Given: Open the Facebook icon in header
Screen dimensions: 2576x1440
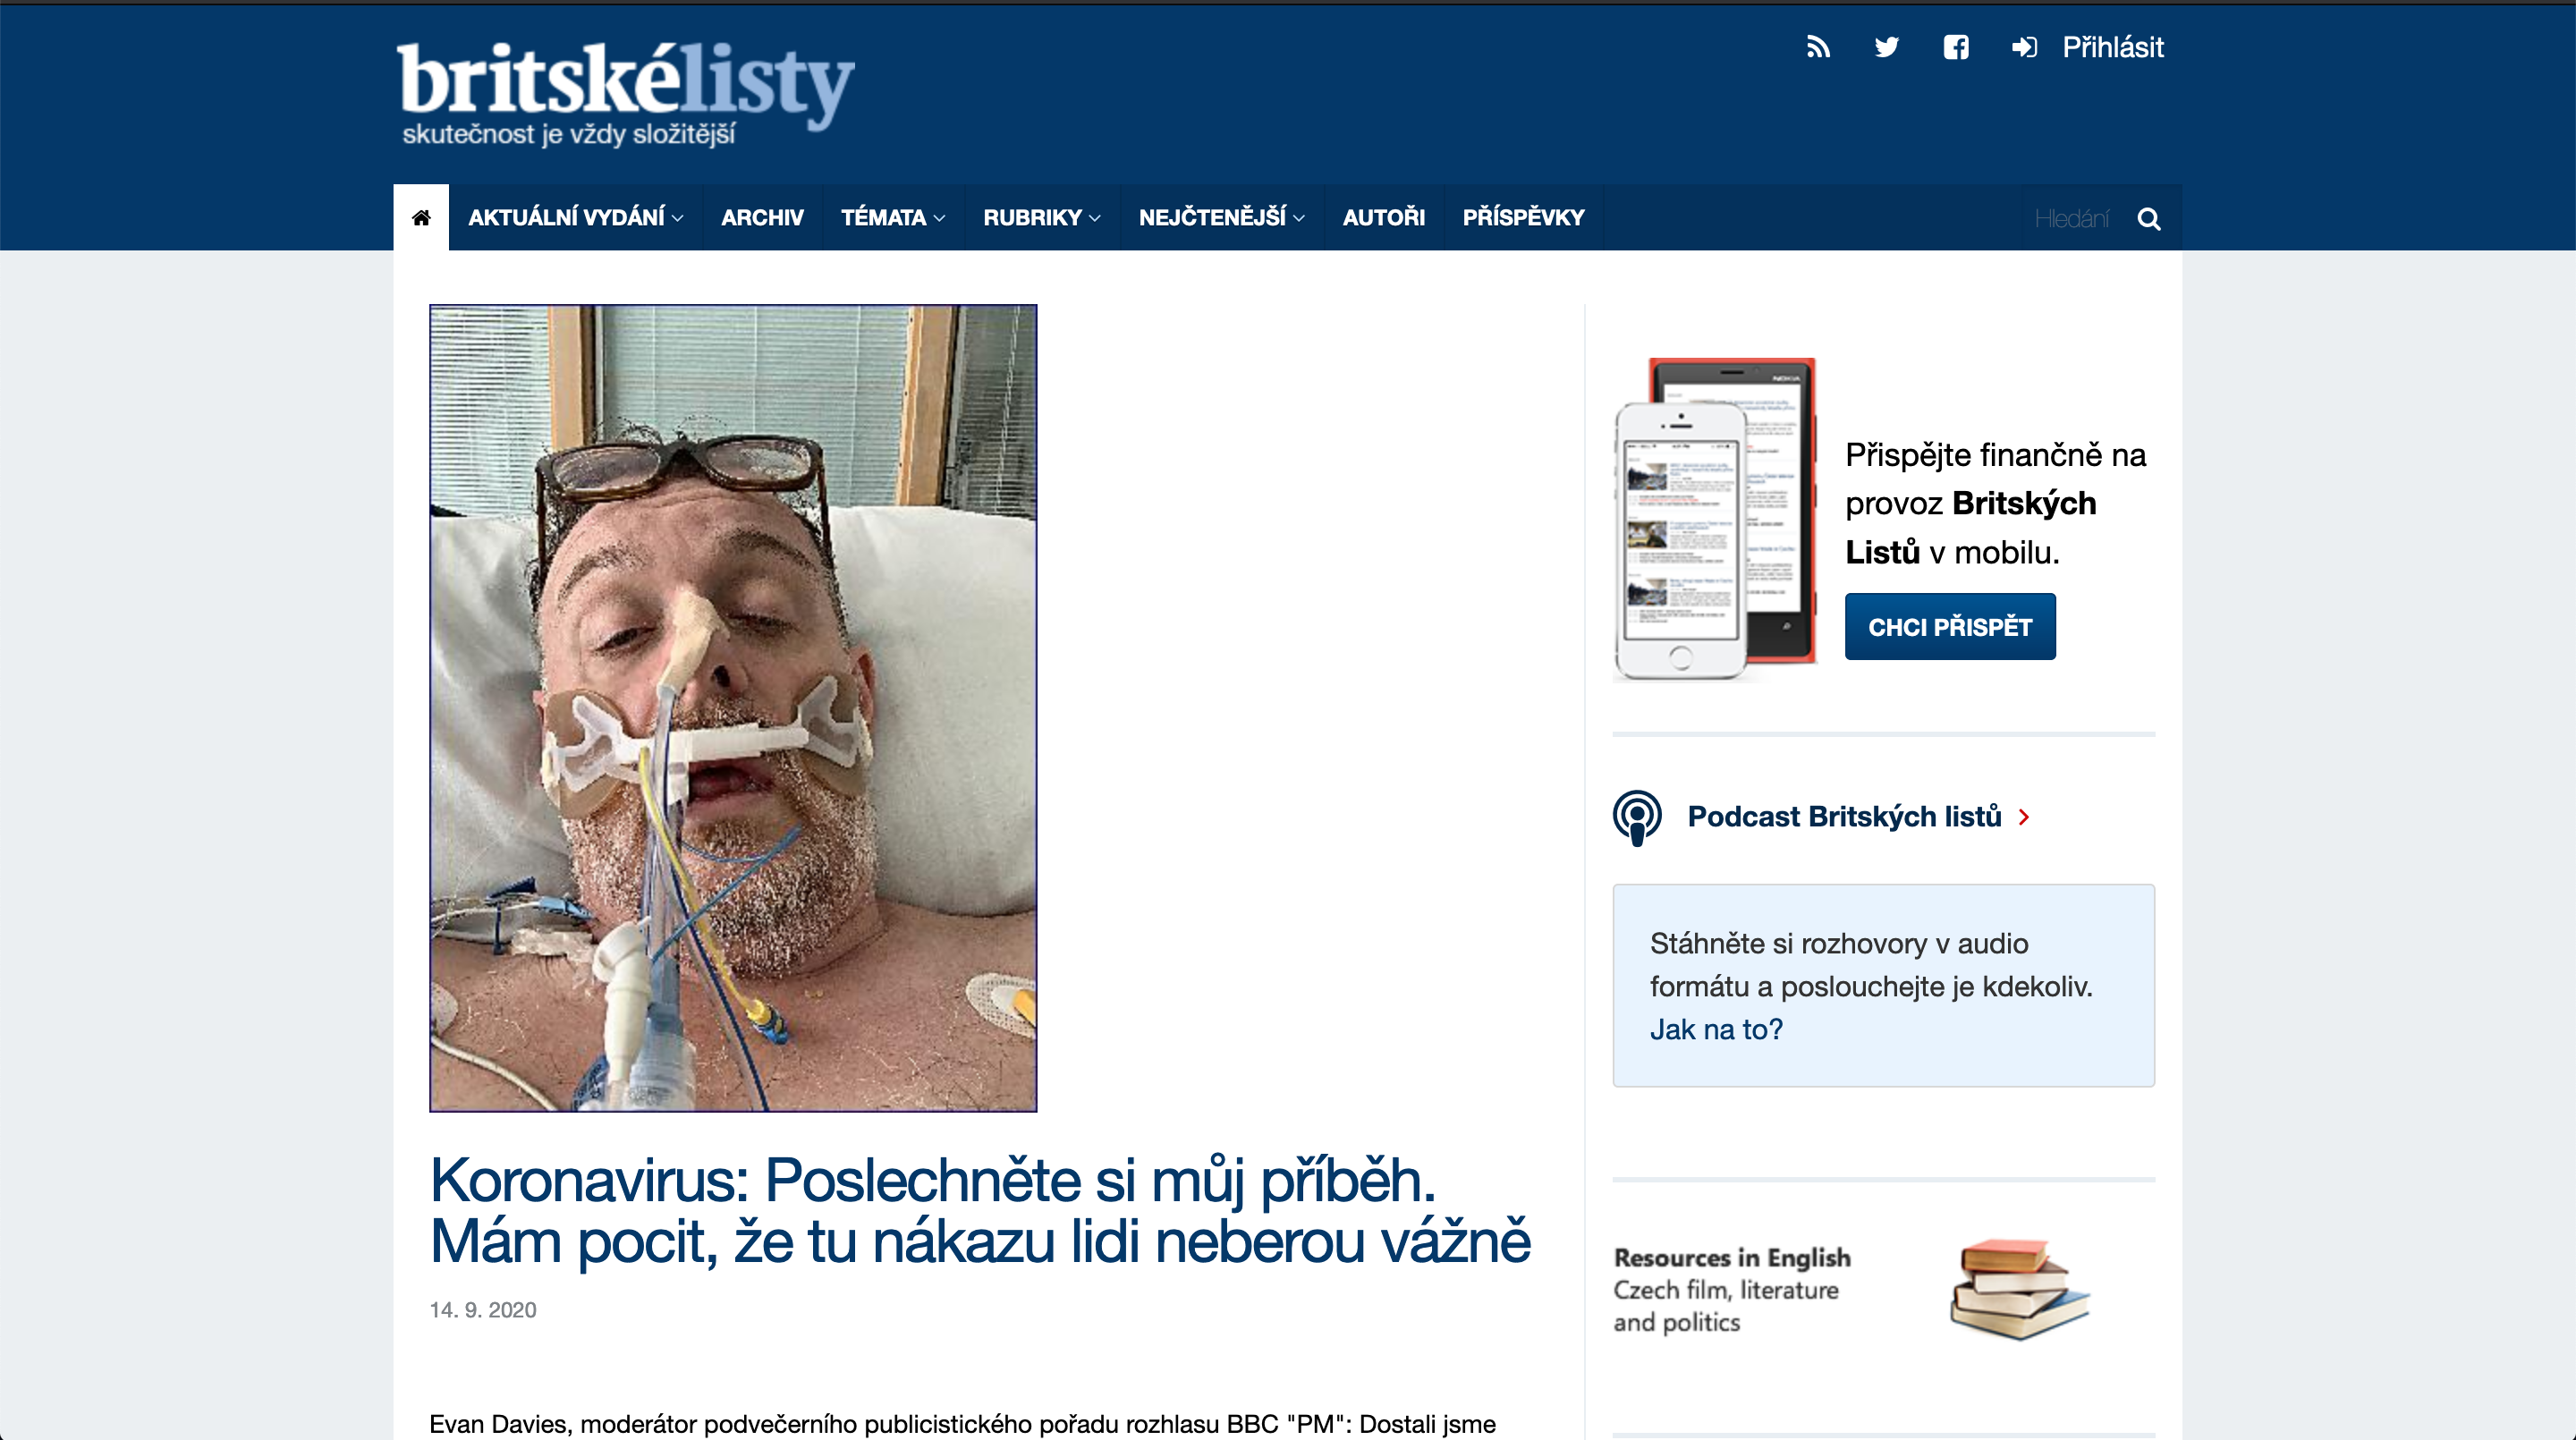Looking at the screenshot, I should coord(1956,47).
